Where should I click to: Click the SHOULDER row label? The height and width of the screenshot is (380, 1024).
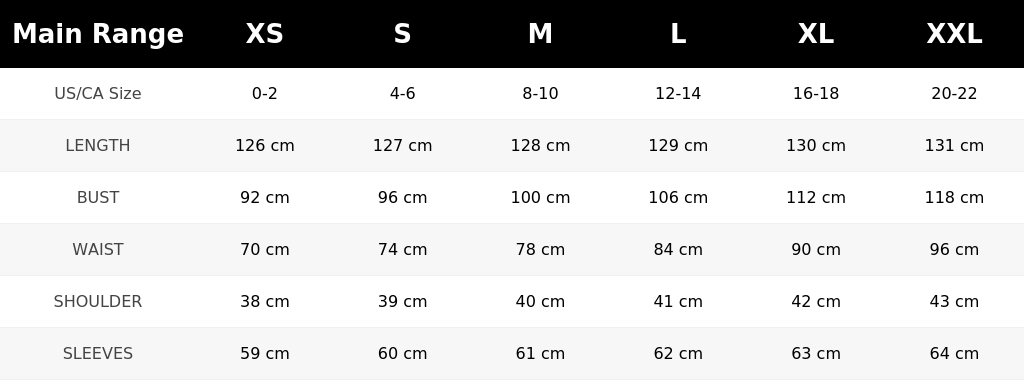tap(98, 302)
